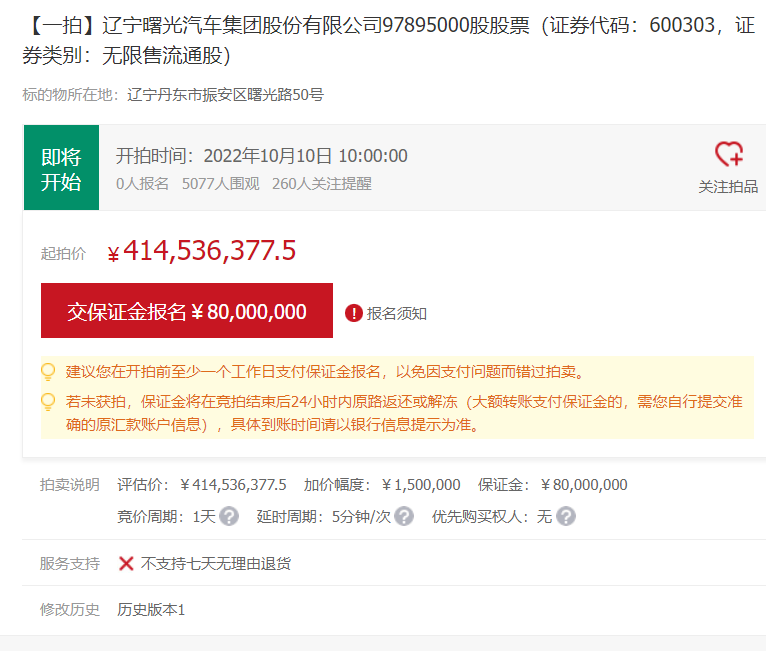Click the 修改历史 label
This screenshot has width=766, height=651.
tap(69, 609)
